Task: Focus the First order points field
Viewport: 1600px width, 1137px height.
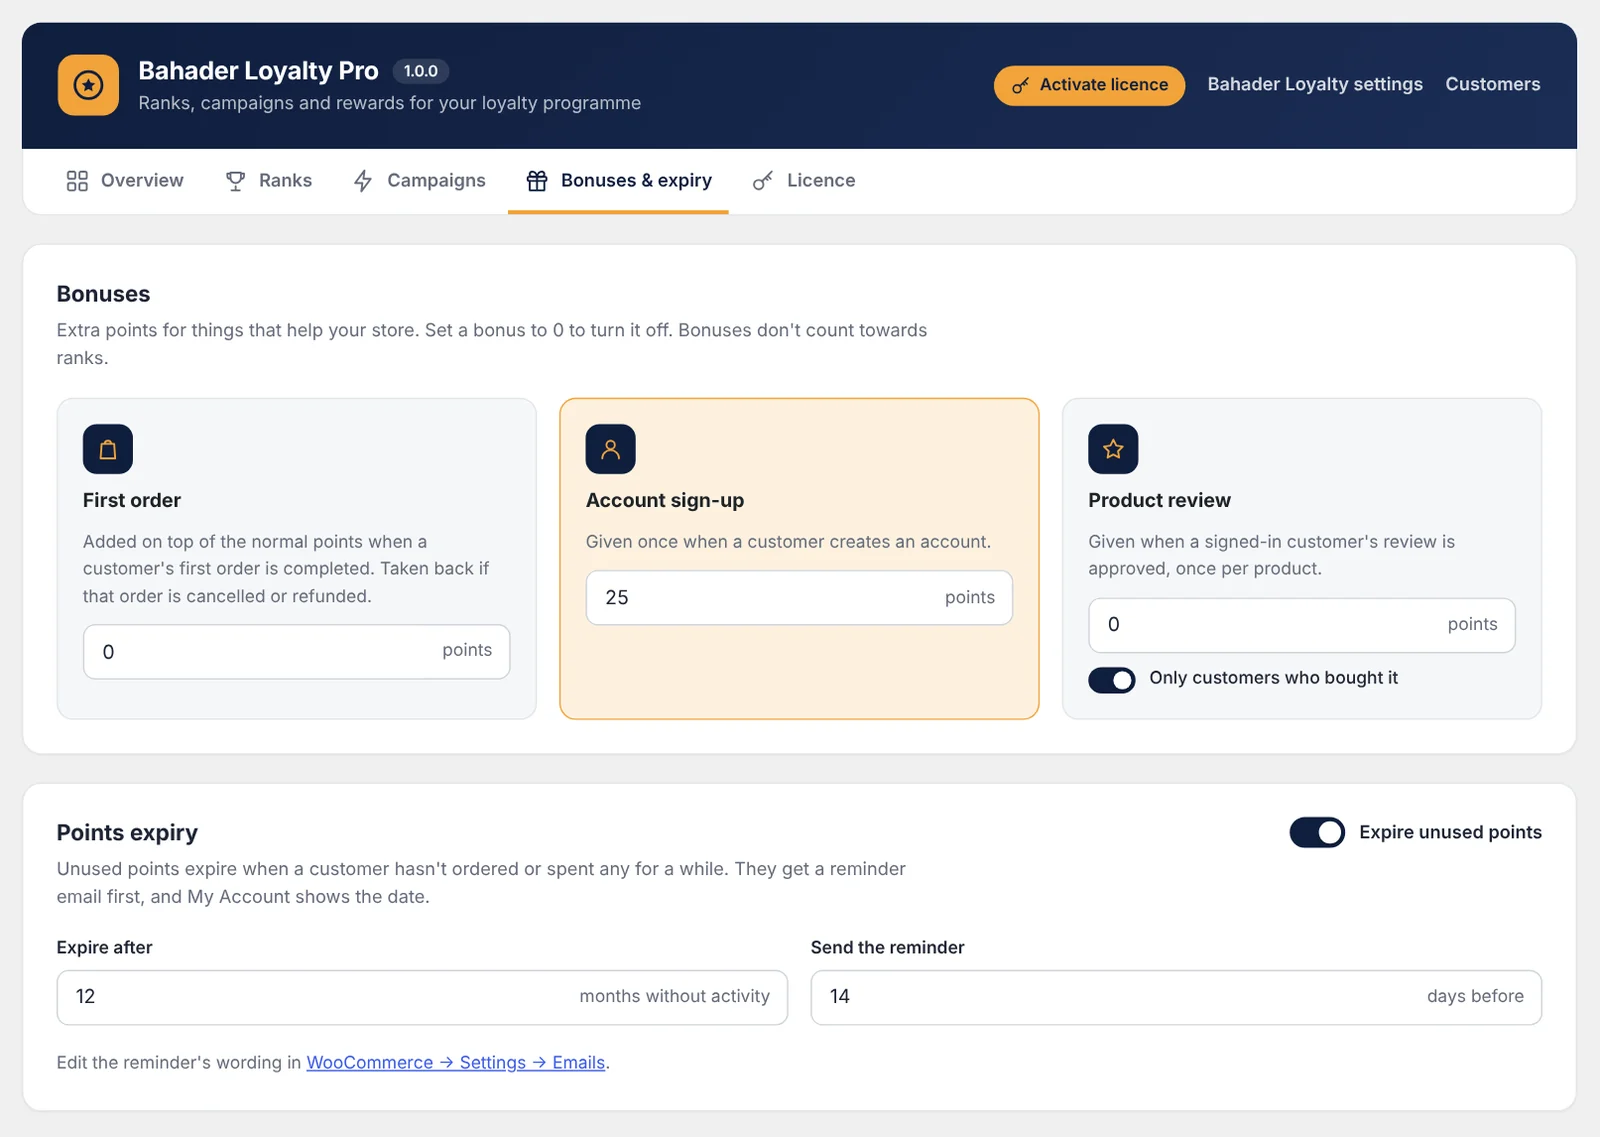Action: click(297, 652)
